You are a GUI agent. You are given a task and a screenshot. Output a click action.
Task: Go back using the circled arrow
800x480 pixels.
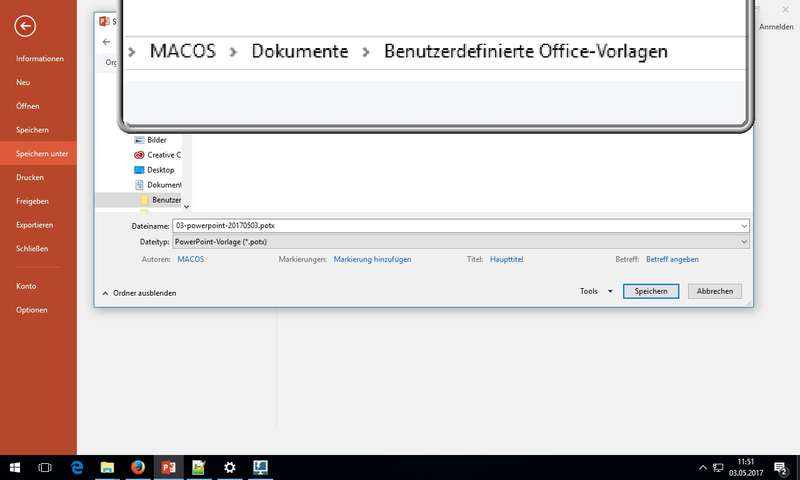click(x=25, y=26)
